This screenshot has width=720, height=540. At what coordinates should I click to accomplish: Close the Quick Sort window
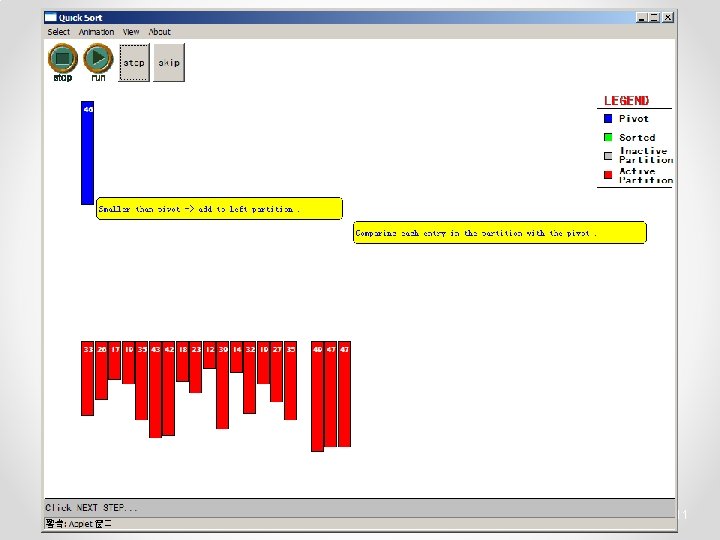click(x=668, y=17)
